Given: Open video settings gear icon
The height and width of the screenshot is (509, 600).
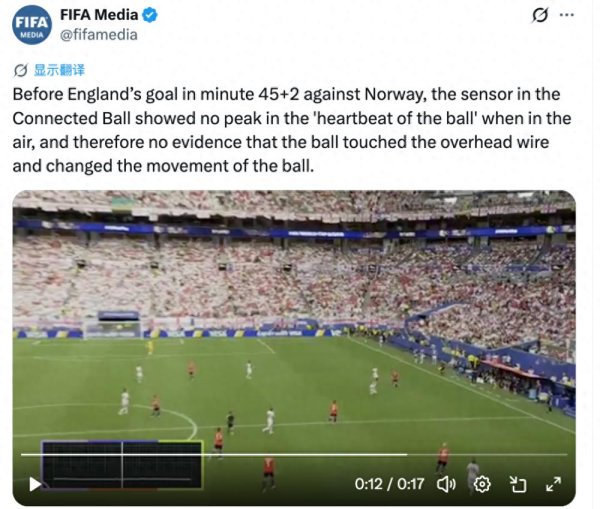Looking at the screenshot, I should point(482,485).
